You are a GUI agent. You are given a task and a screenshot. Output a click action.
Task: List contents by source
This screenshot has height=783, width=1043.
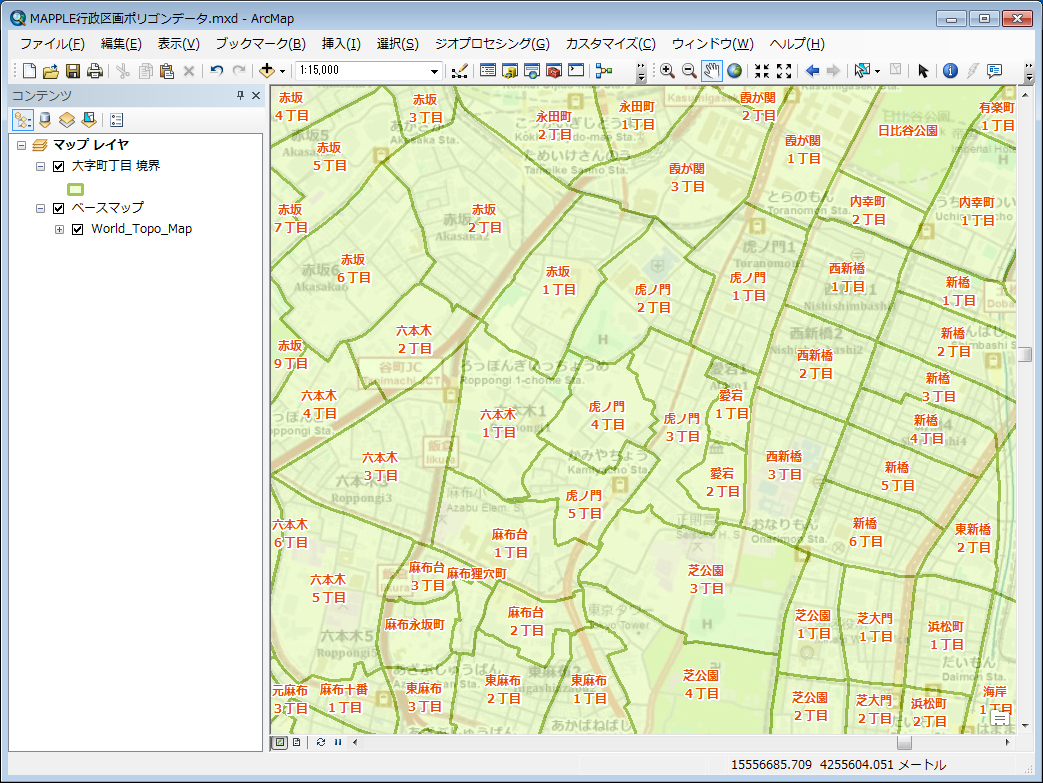[45, 120]
